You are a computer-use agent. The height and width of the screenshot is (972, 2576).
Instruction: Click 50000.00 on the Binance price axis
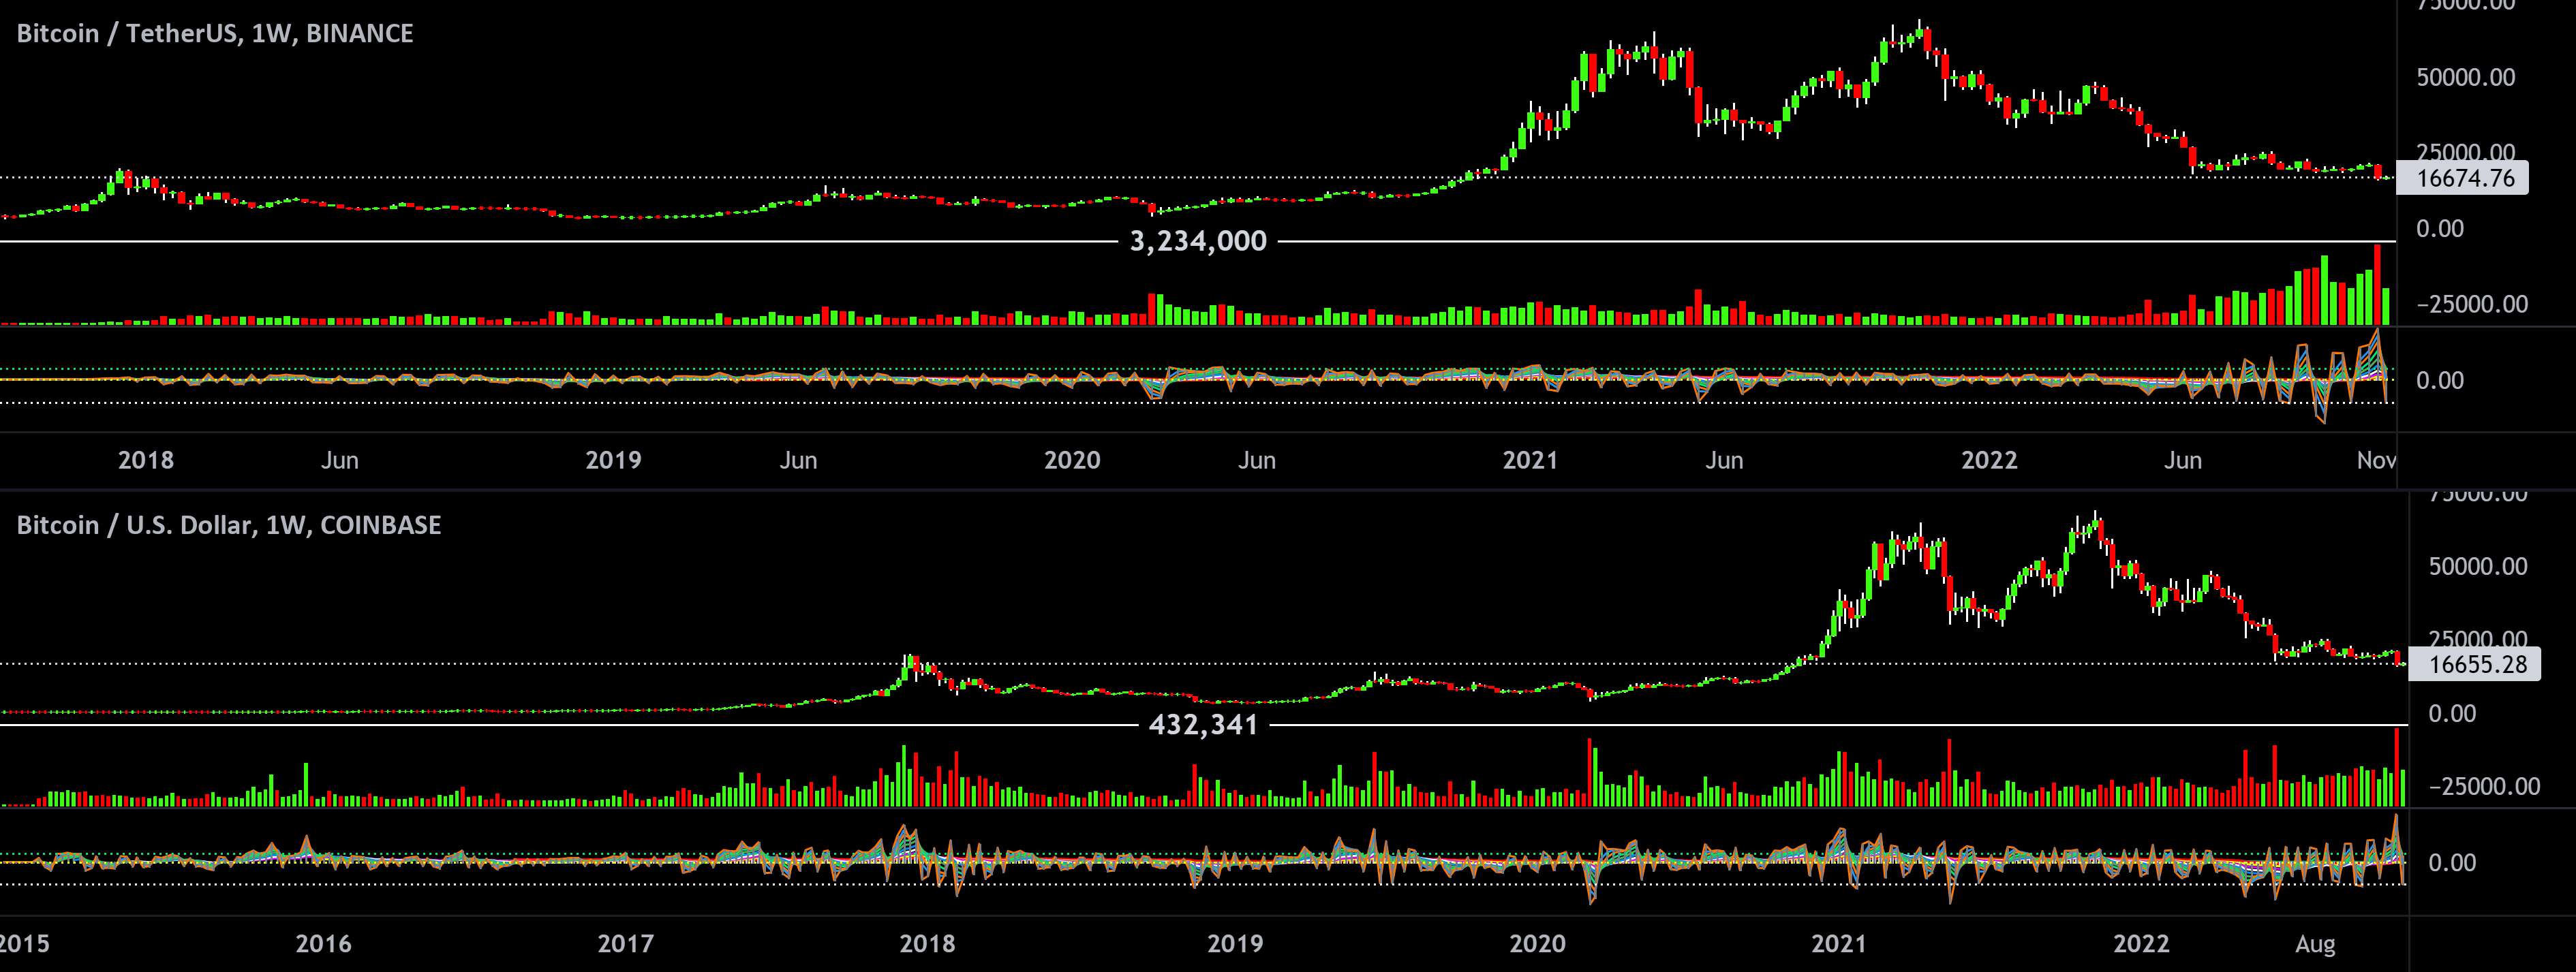[2465, 78]
